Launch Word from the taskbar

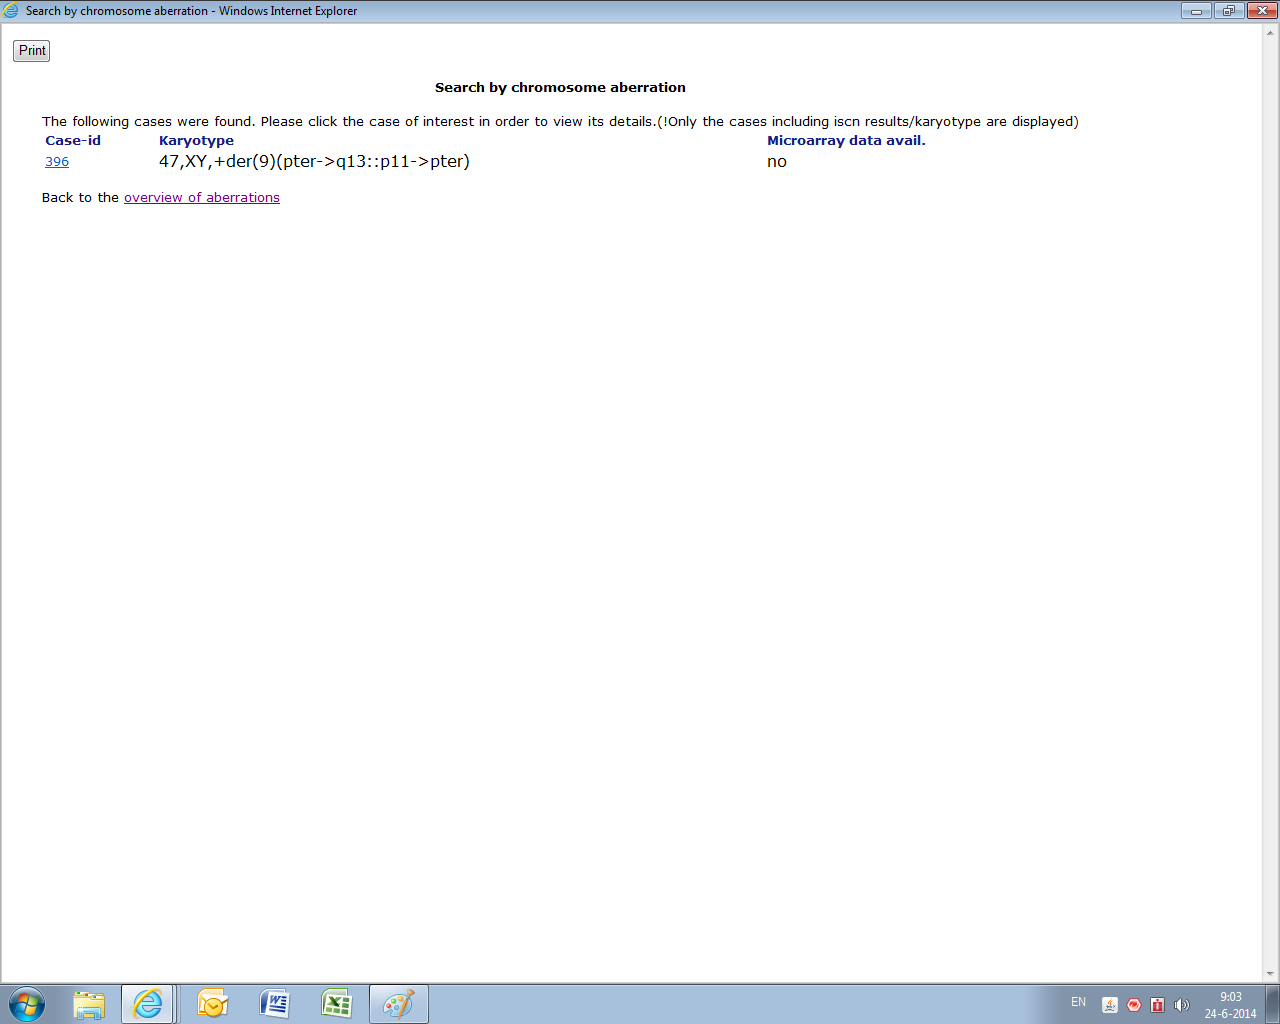(274, 1004)
